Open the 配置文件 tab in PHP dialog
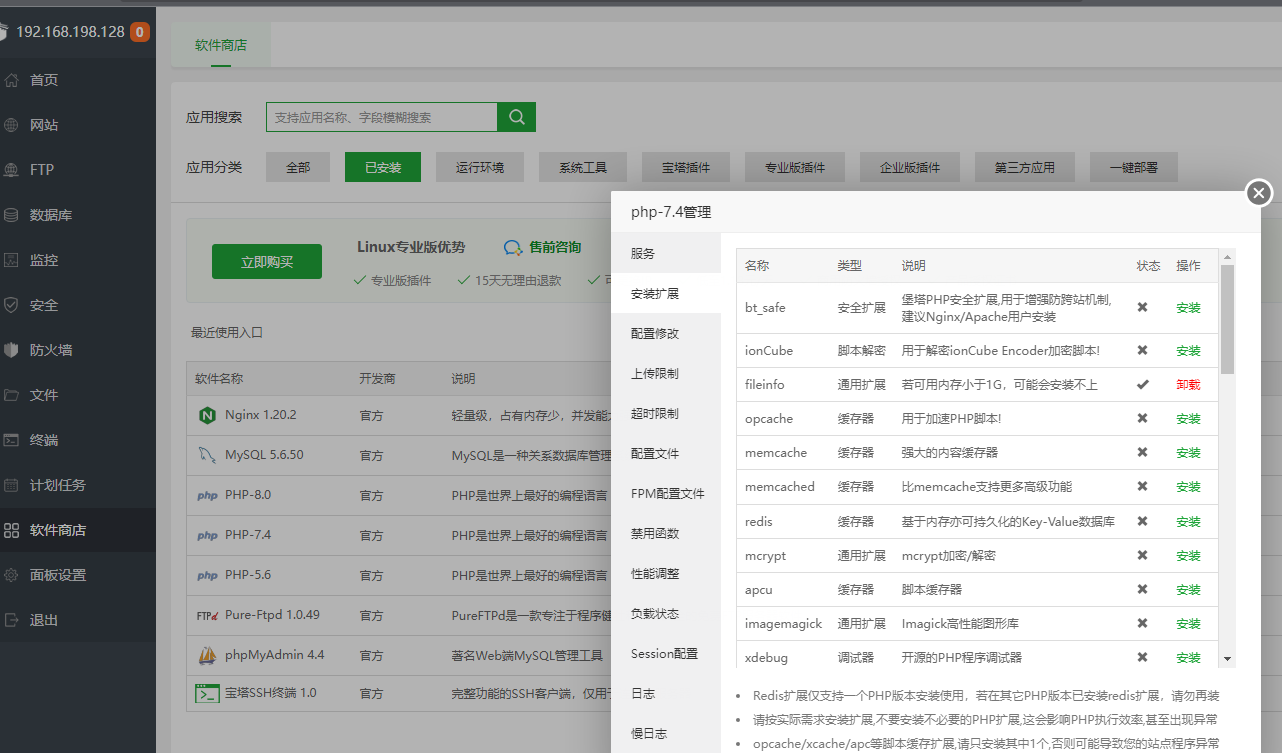The width and height of the screenshot is (1282, 753). (x=666, y=453)
